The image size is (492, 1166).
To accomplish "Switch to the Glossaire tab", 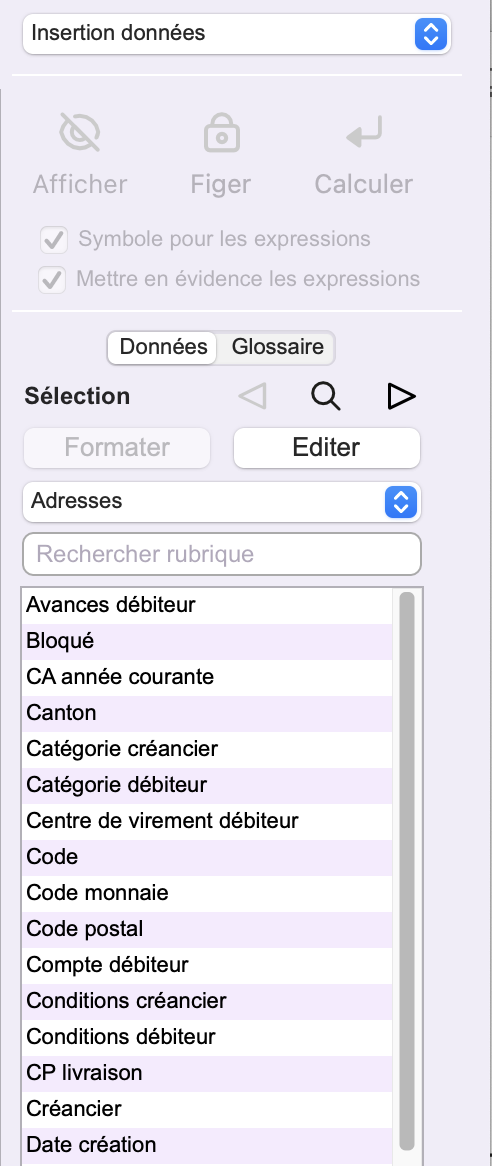I will tap(277, 347).
